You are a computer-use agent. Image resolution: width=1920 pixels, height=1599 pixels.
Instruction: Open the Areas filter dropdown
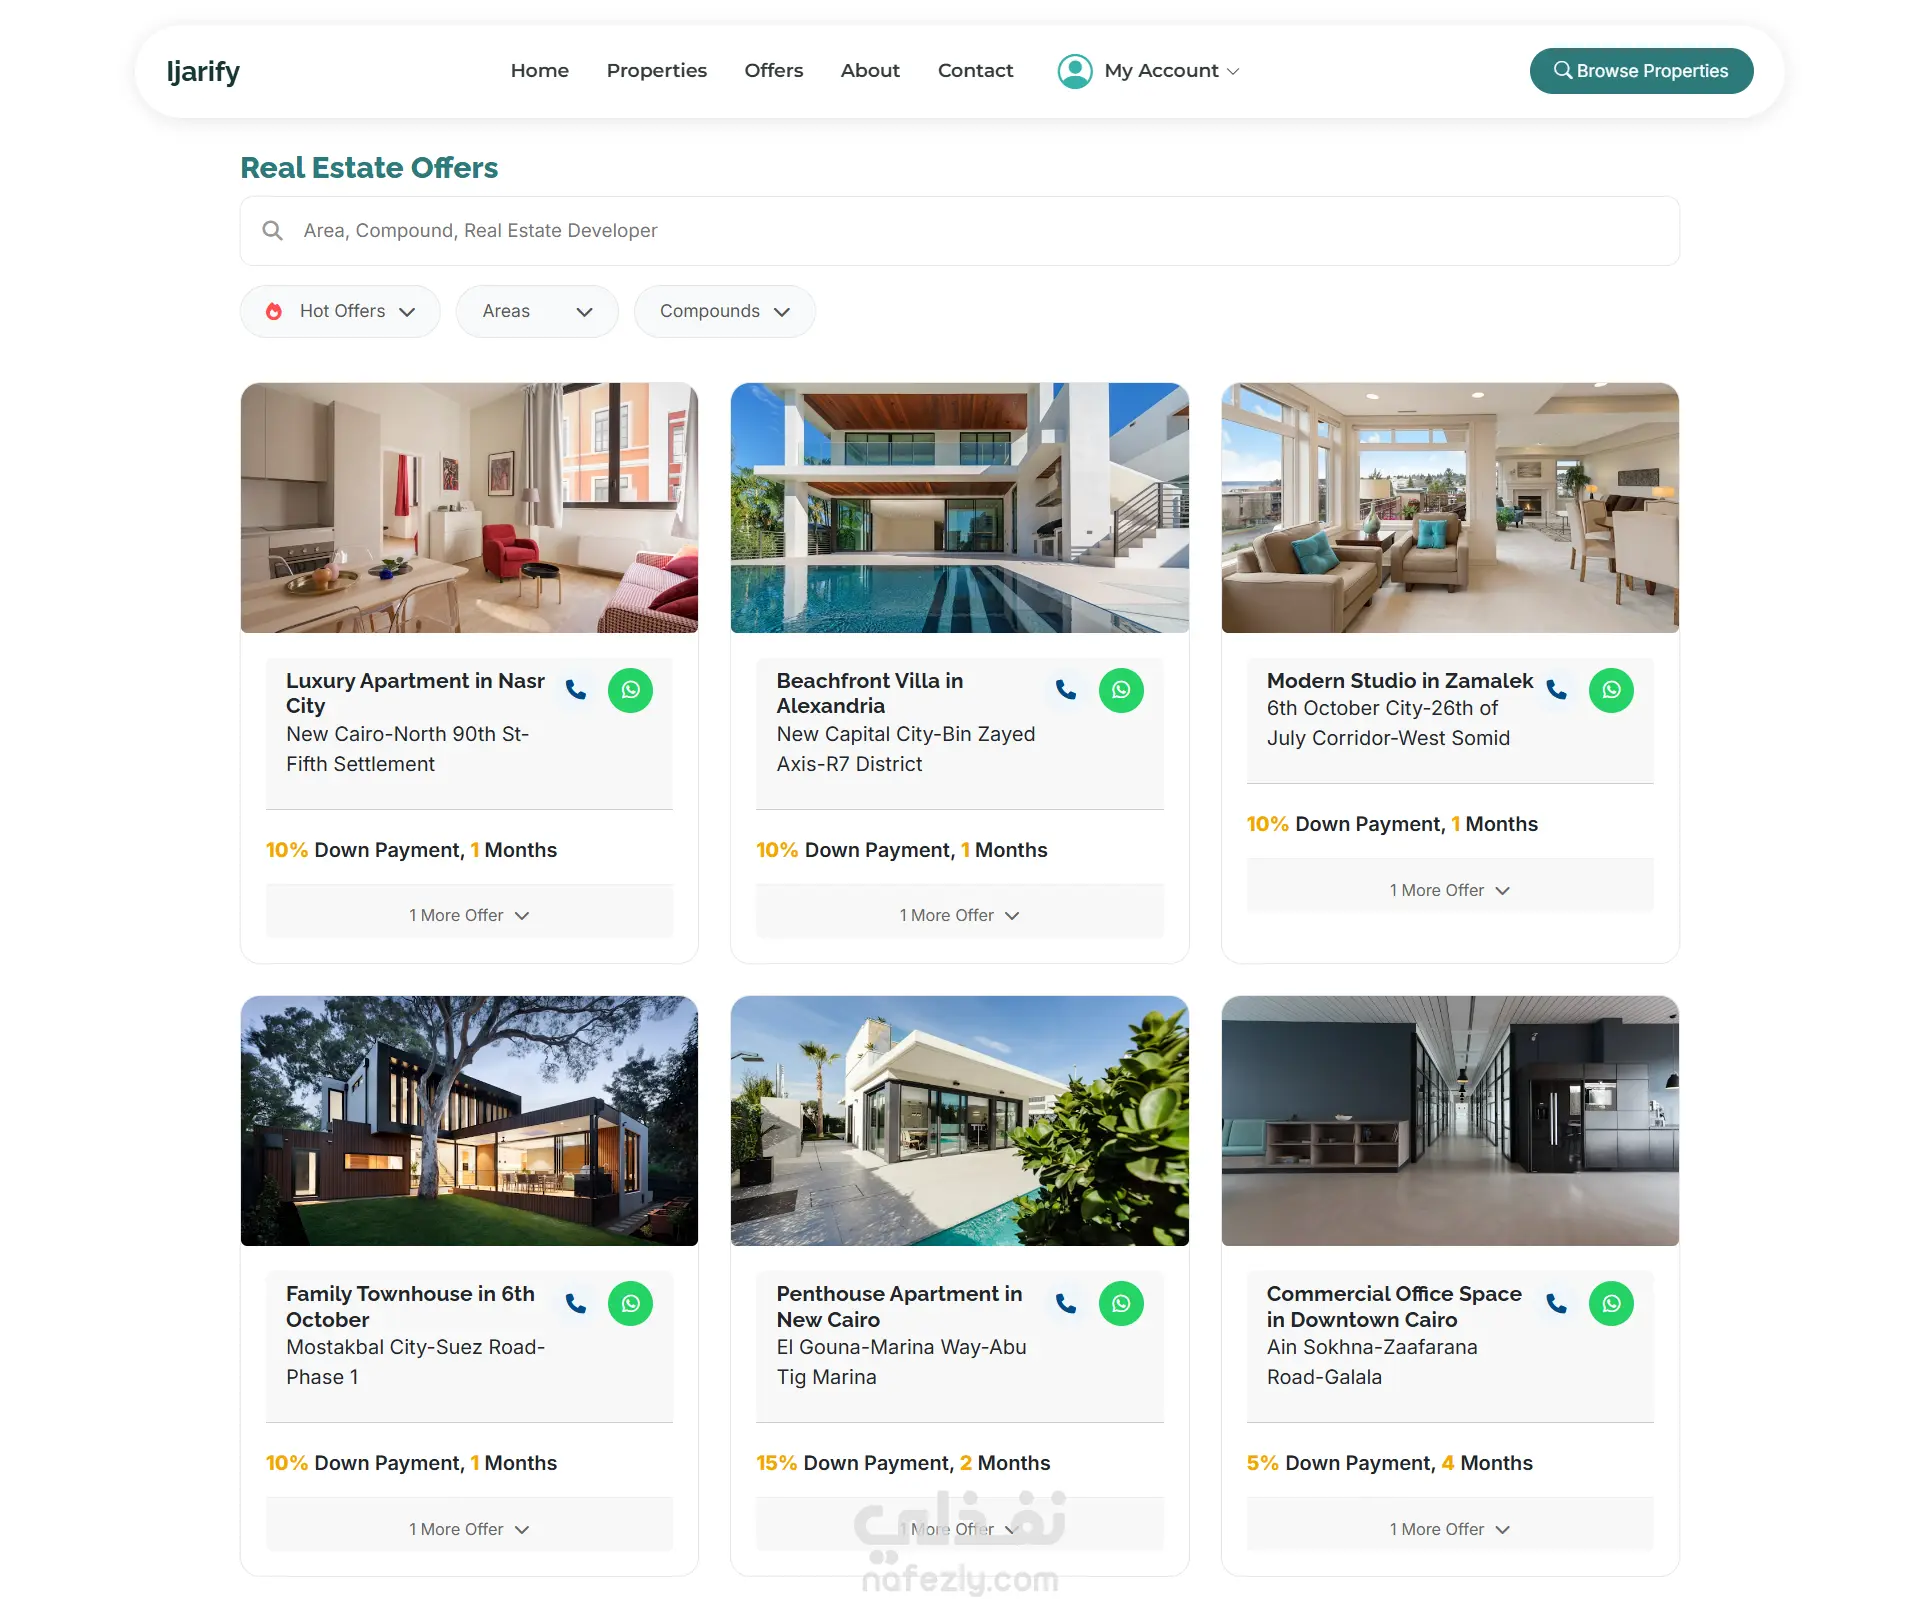[537, 311]
